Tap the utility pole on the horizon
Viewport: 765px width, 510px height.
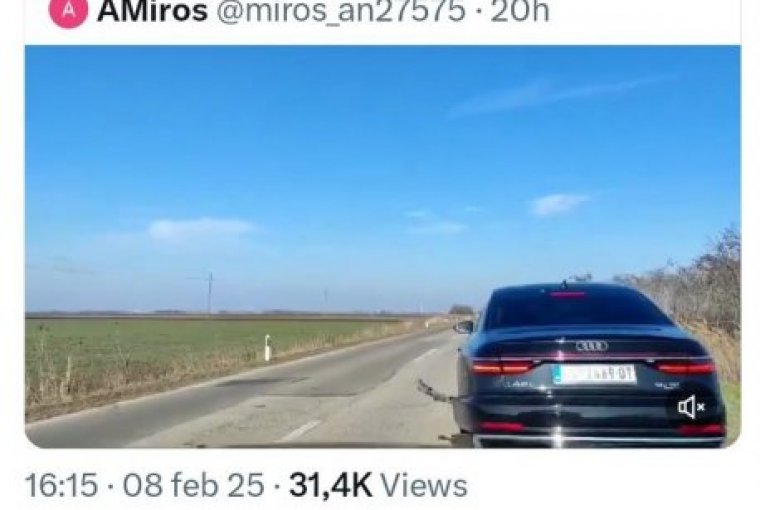(210, 293)
